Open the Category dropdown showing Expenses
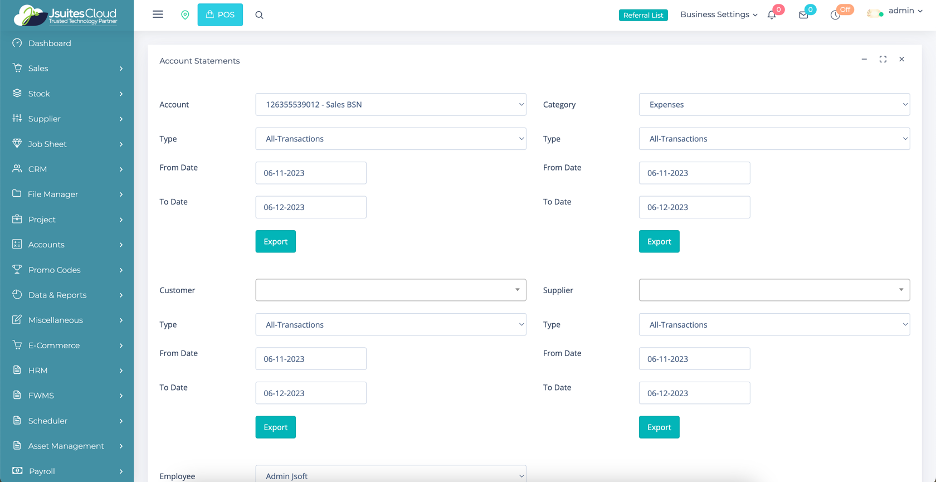This screenshot has width=936, height=482. click(x=774, y=104)
